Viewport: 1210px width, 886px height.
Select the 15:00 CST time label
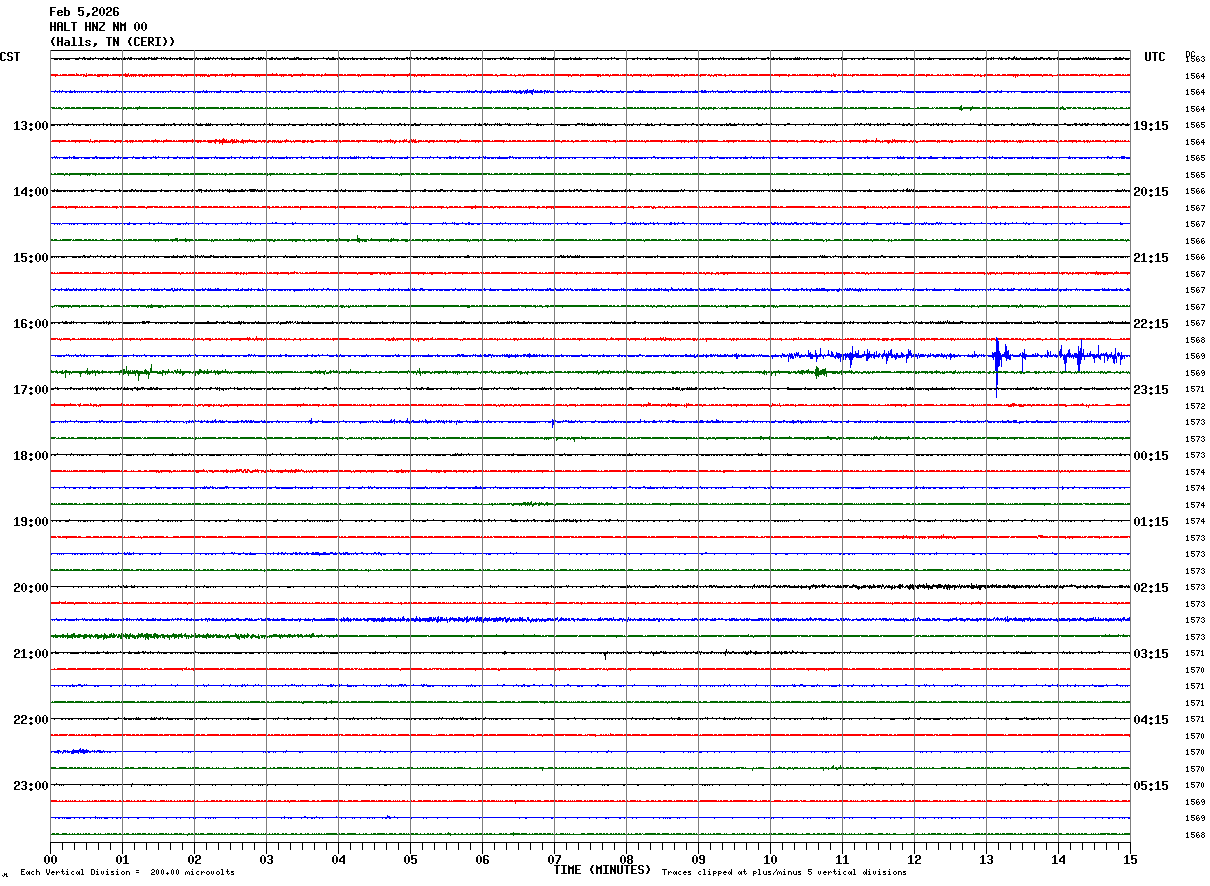[x=31, y=258]
